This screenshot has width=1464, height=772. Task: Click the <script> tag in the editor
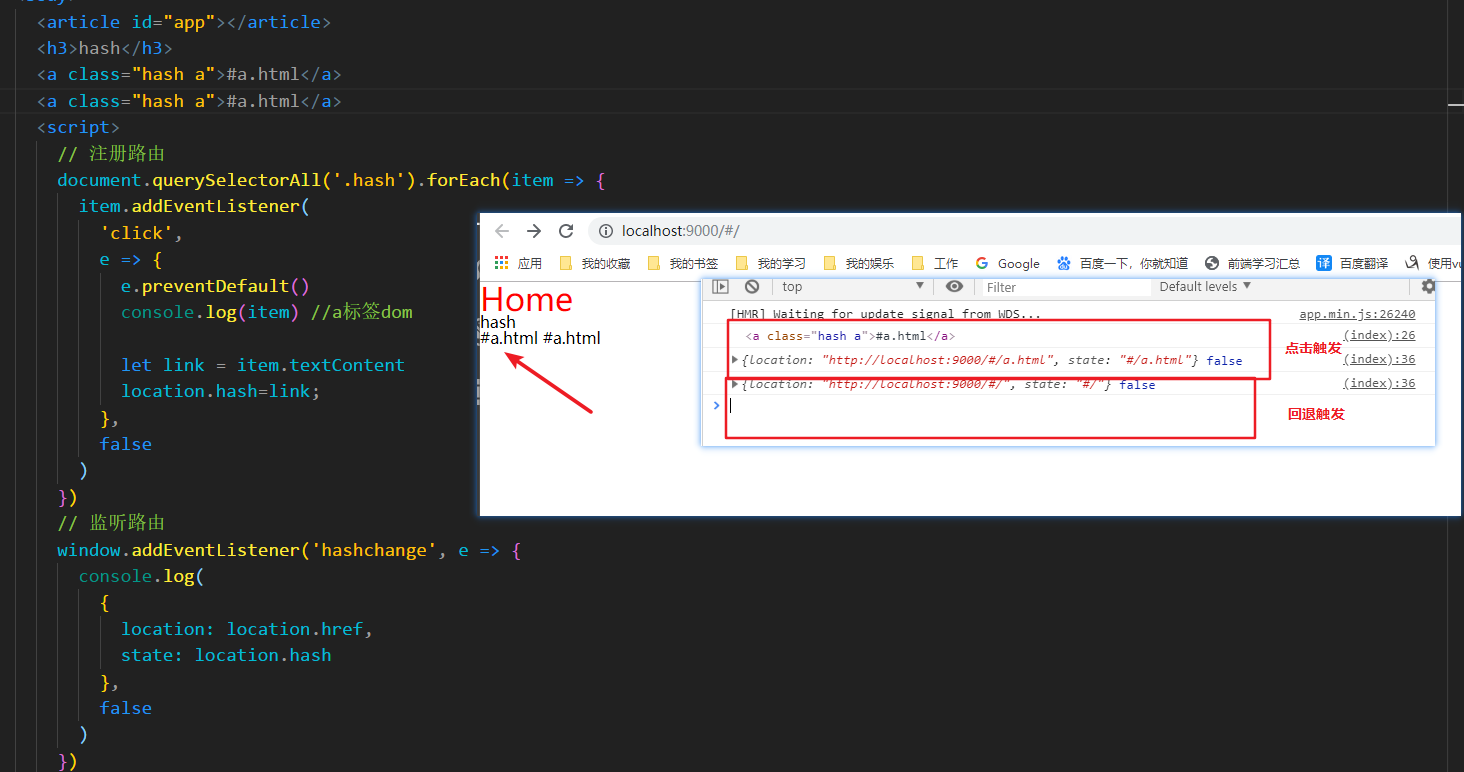tap(78, 127)
